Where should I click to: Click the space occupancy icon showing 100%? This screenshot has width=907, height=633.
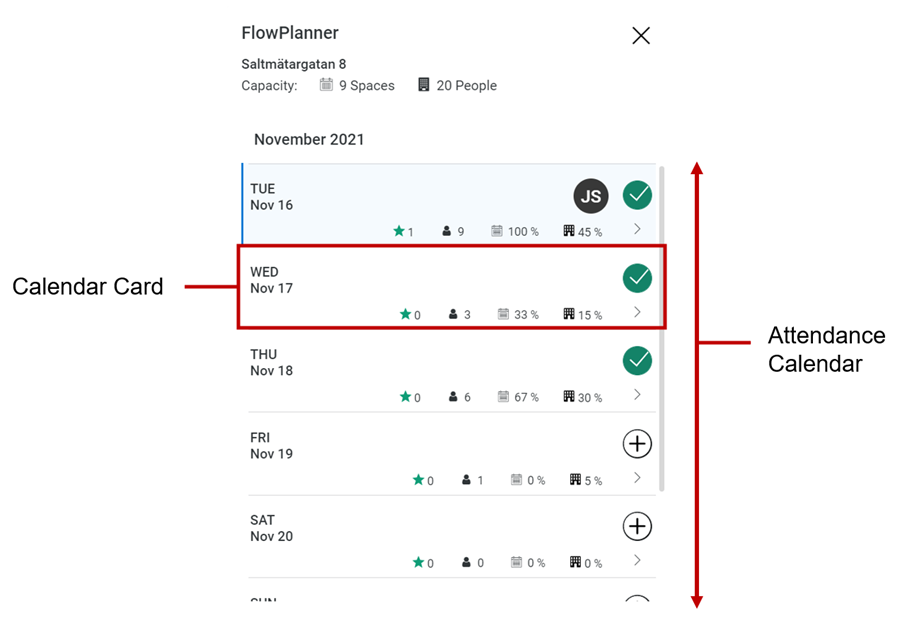coord(497,230)
